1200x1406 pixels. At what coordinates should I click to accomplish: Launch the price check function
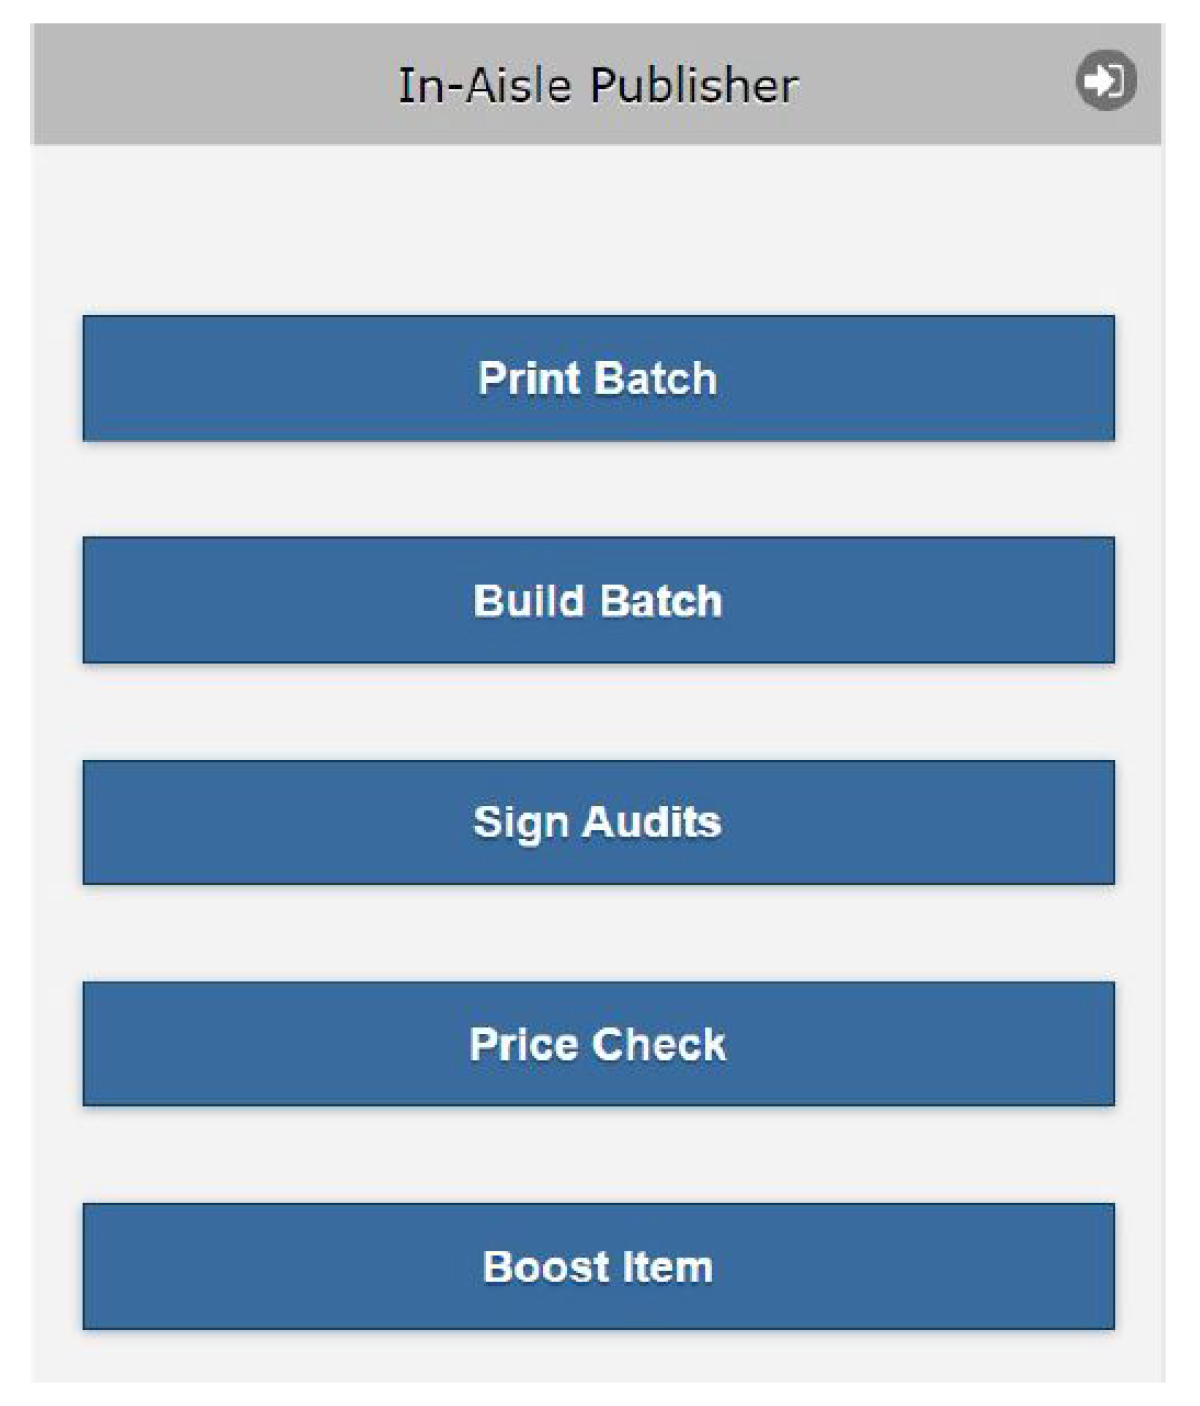pos(598,1044)
